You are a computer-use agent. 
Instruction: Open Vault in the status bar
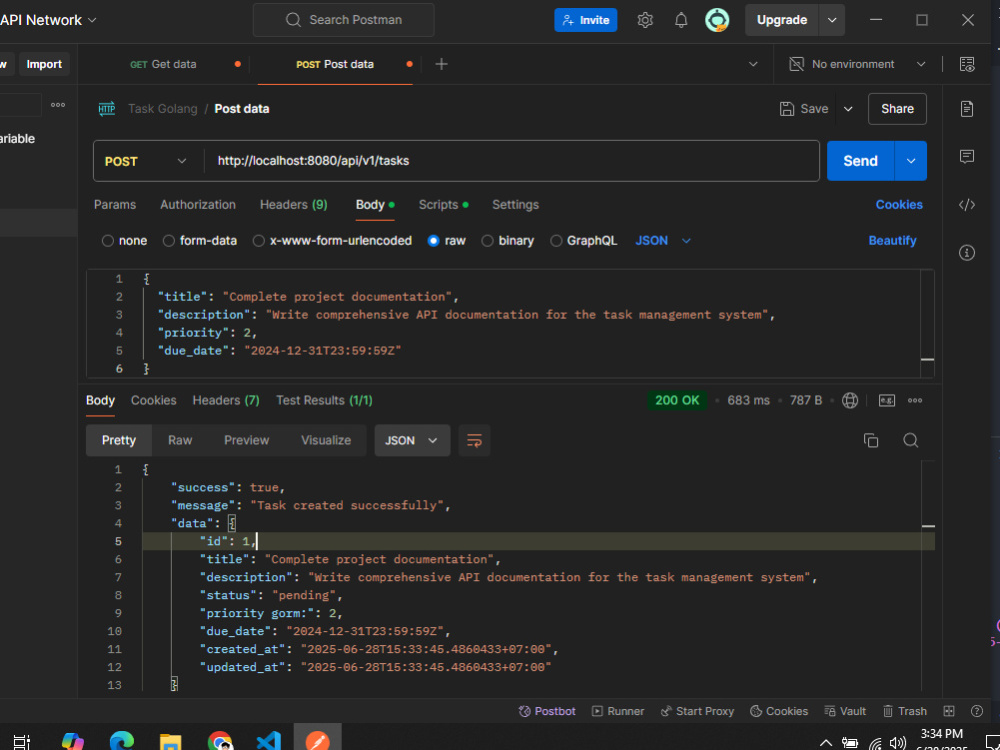click(845, 711)
